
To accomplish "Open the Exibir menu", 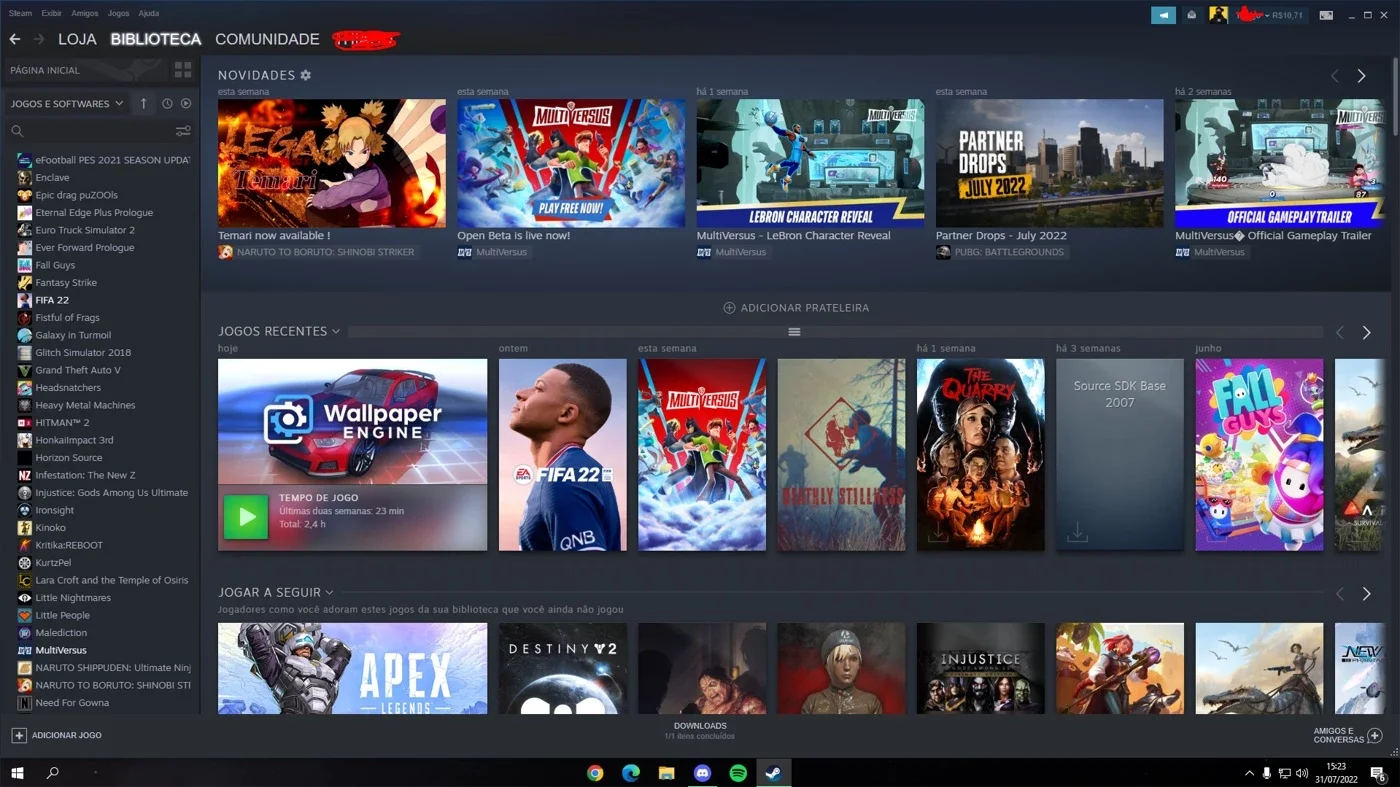I will 52,13.
